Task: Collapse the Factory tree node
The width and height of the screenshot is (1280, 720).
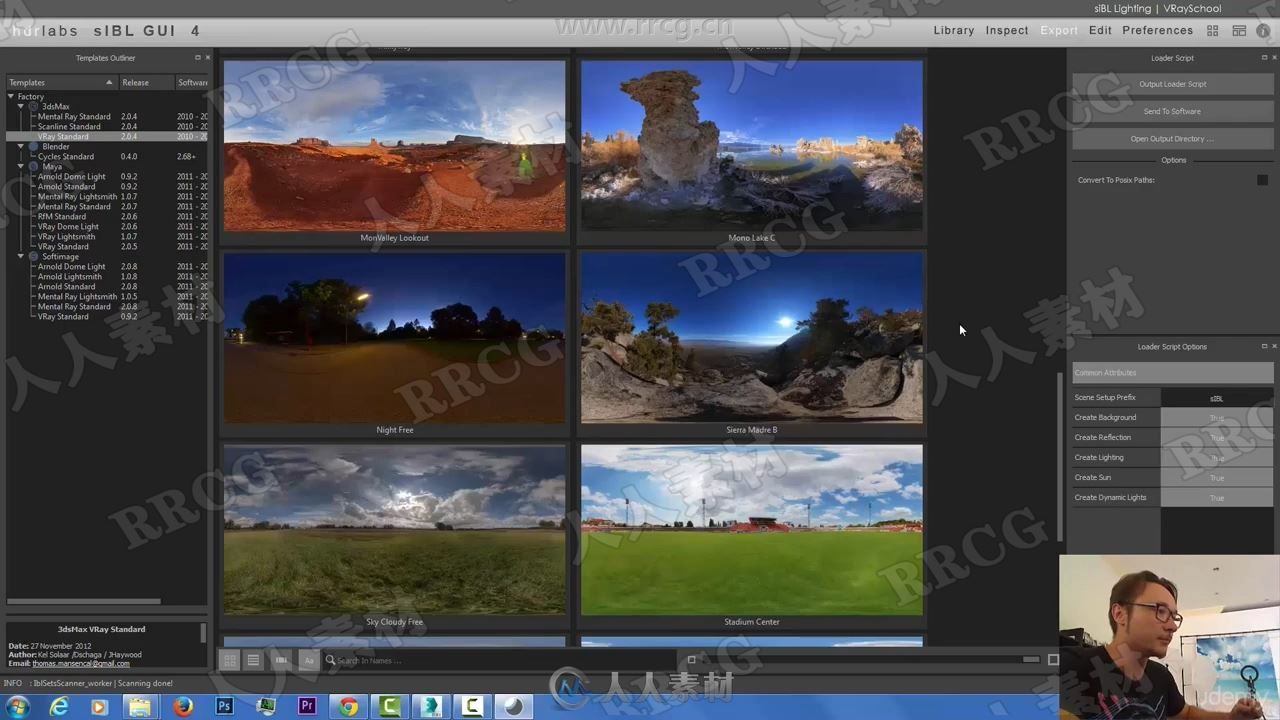Action: [11, 96]
